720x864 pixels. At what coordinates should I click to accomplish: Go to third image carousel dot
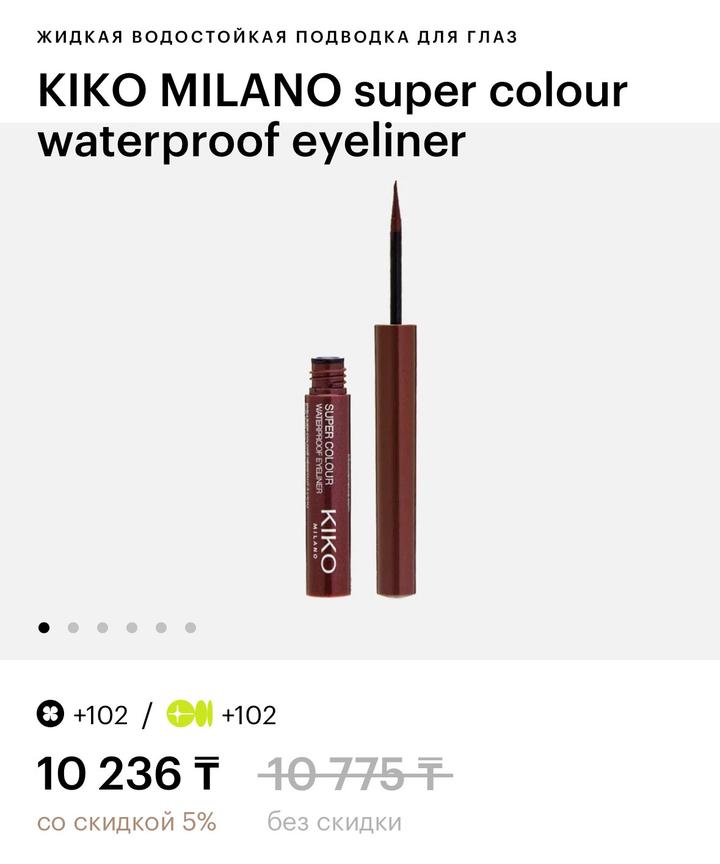click(102, 628)
